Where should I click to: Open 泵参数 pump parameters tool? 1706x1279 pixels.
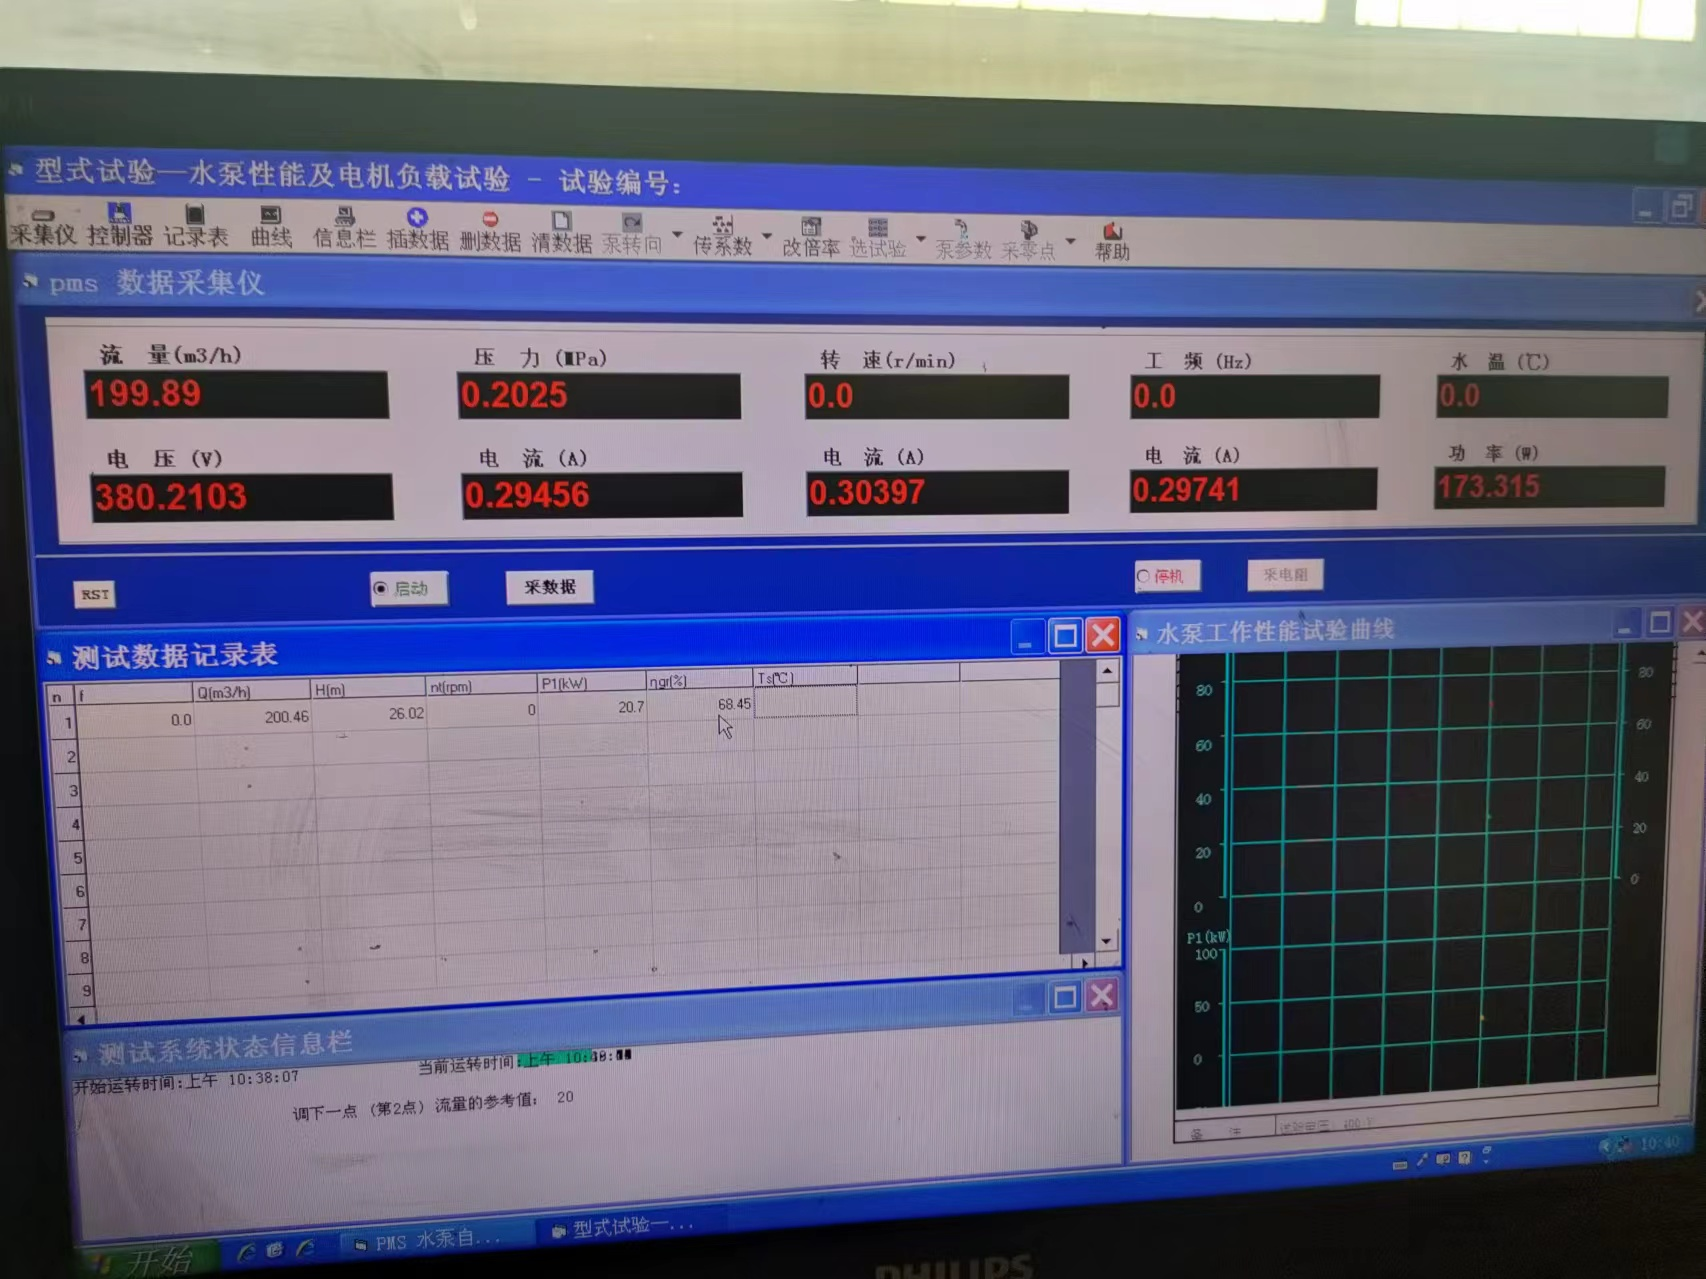tap(962, 241)
